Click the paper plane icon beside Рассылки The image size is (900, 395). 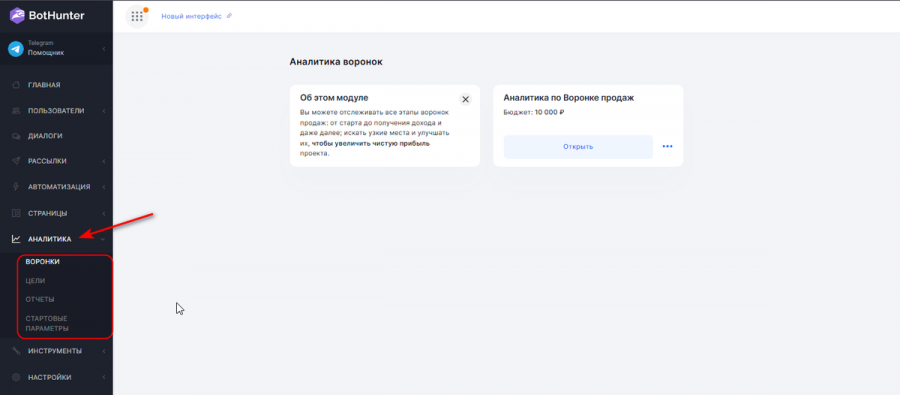point(16,161)
